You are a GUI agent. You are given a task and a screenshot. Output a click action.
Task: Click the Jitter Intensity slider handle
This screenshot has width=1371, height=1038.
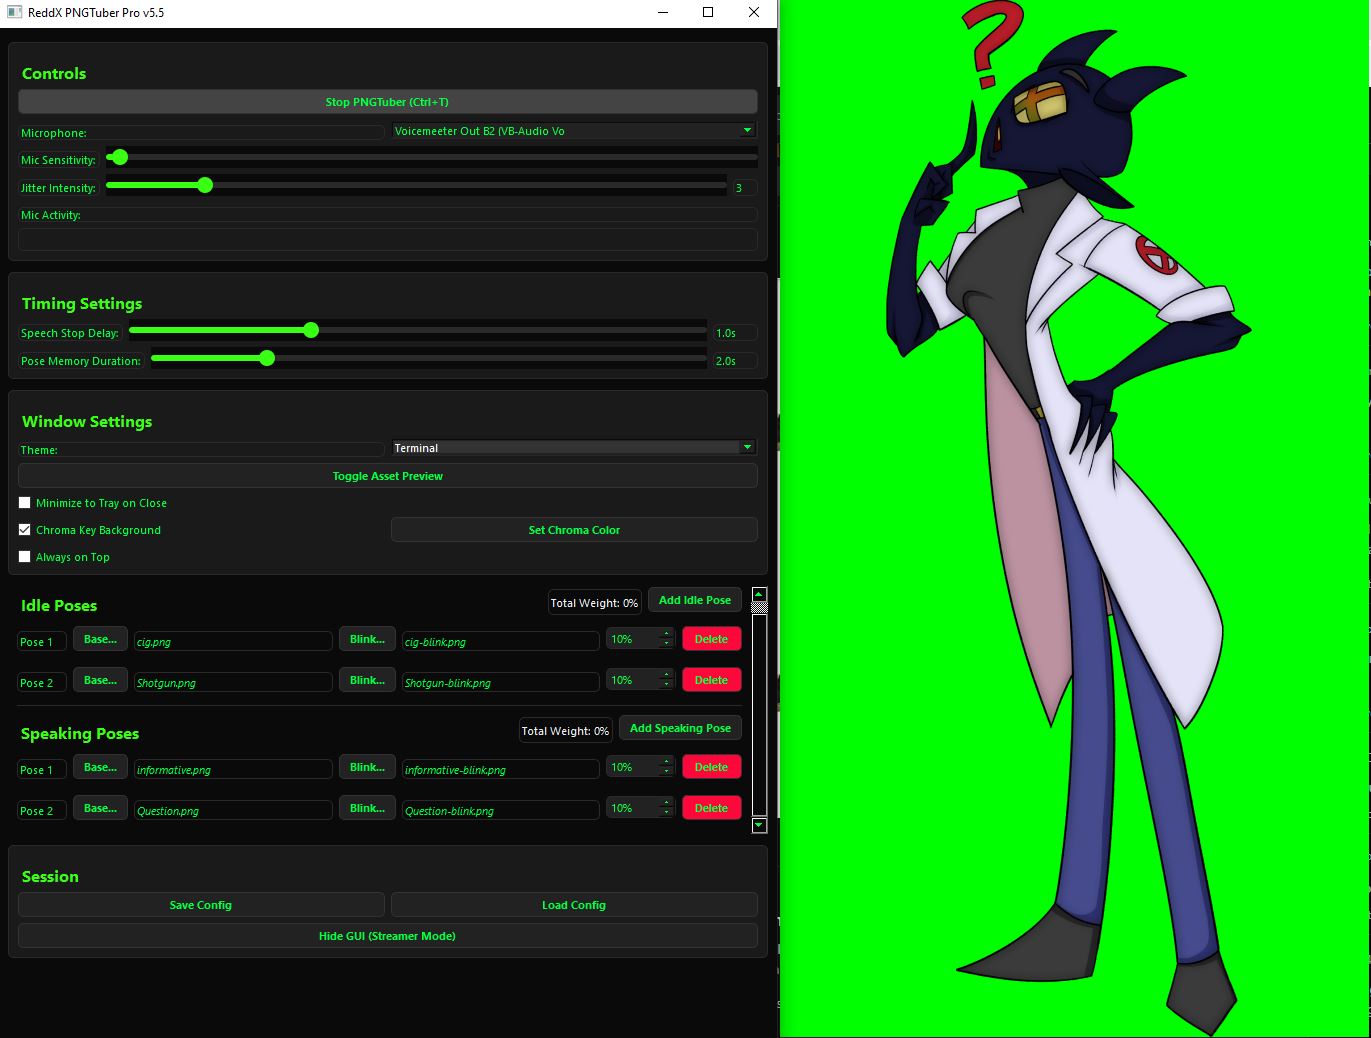[x=205, y=185]
